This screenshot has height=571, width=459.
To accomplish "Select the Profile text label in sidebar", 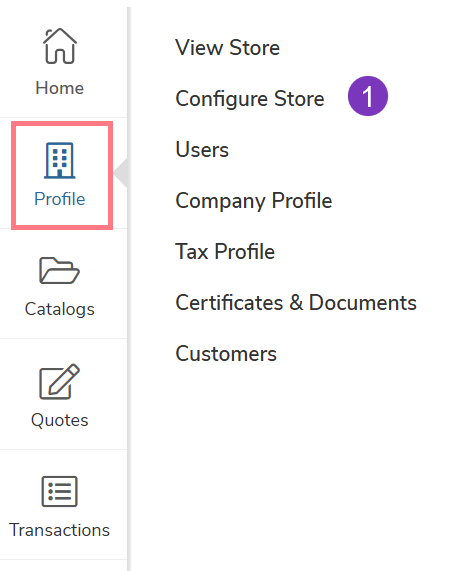I will 60,199.
